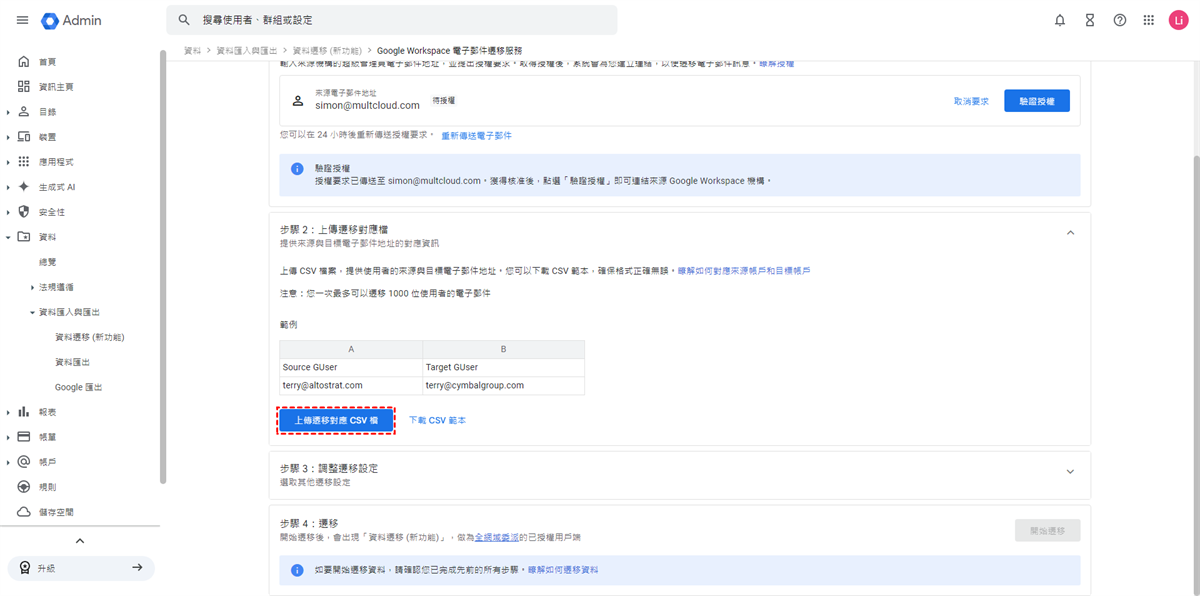
Task: Collapse the 資料 sidebar section arrow
Action: coord(8,237)
